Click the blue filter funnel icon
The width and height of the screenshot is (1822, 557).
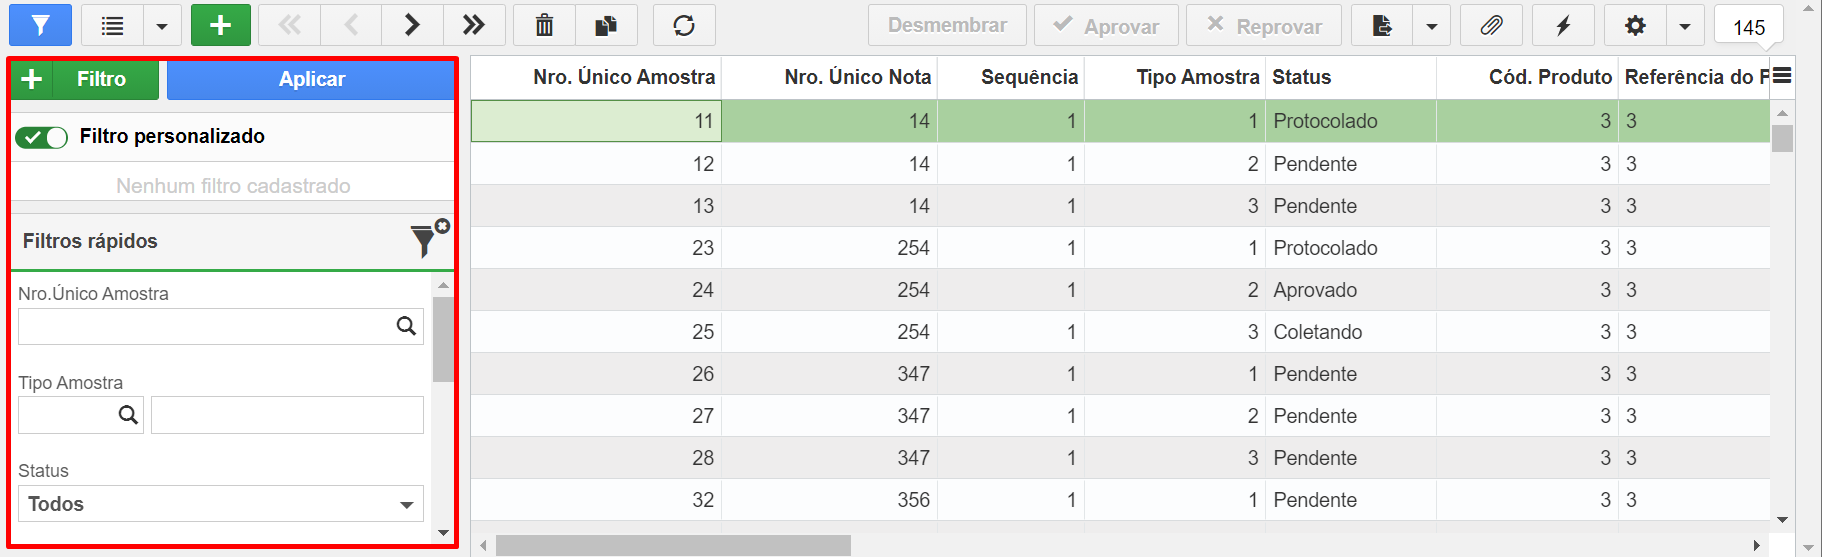[40, 25]
